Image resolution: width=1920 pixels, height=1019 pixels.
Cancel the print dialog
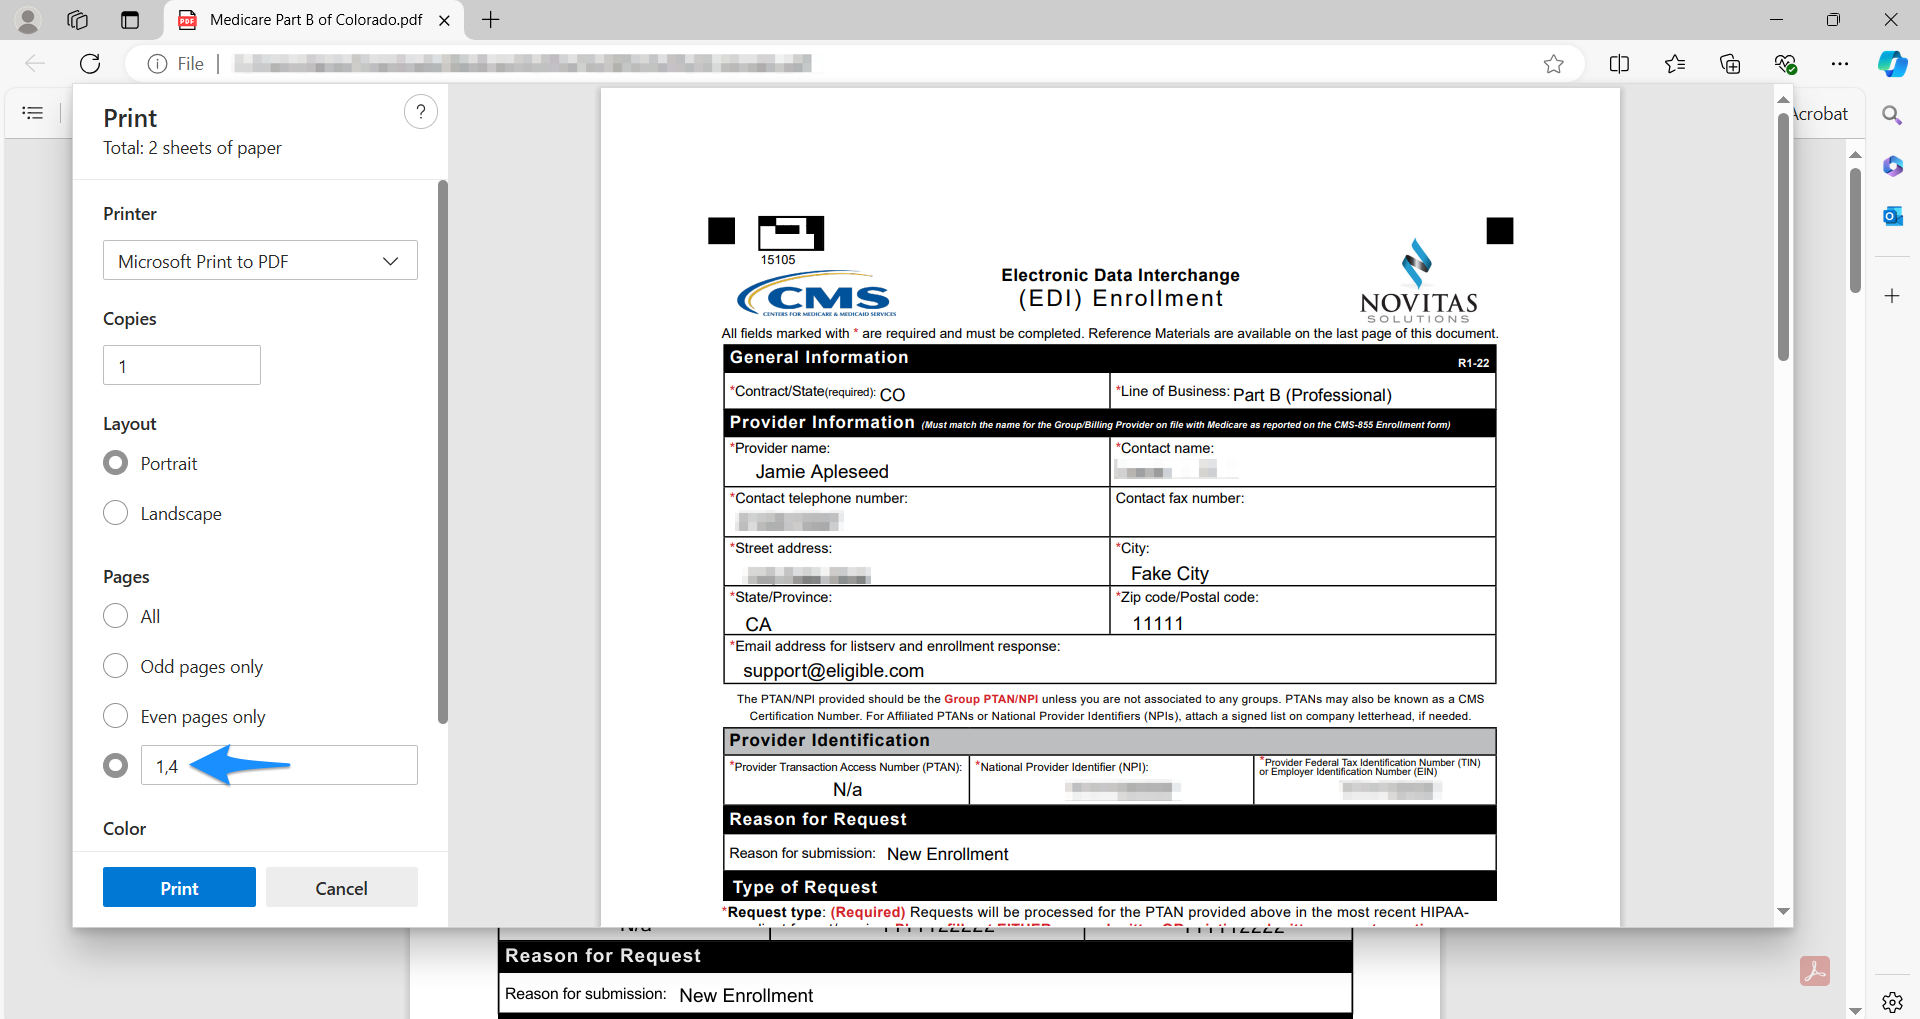pos(342,888)
